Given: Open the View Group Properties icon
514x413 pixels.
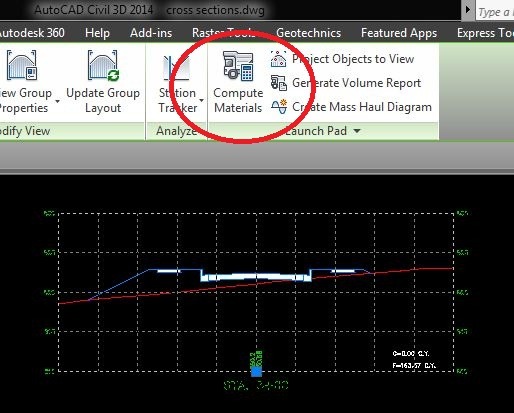Looking at the screenshot, I should pos(22,65).
